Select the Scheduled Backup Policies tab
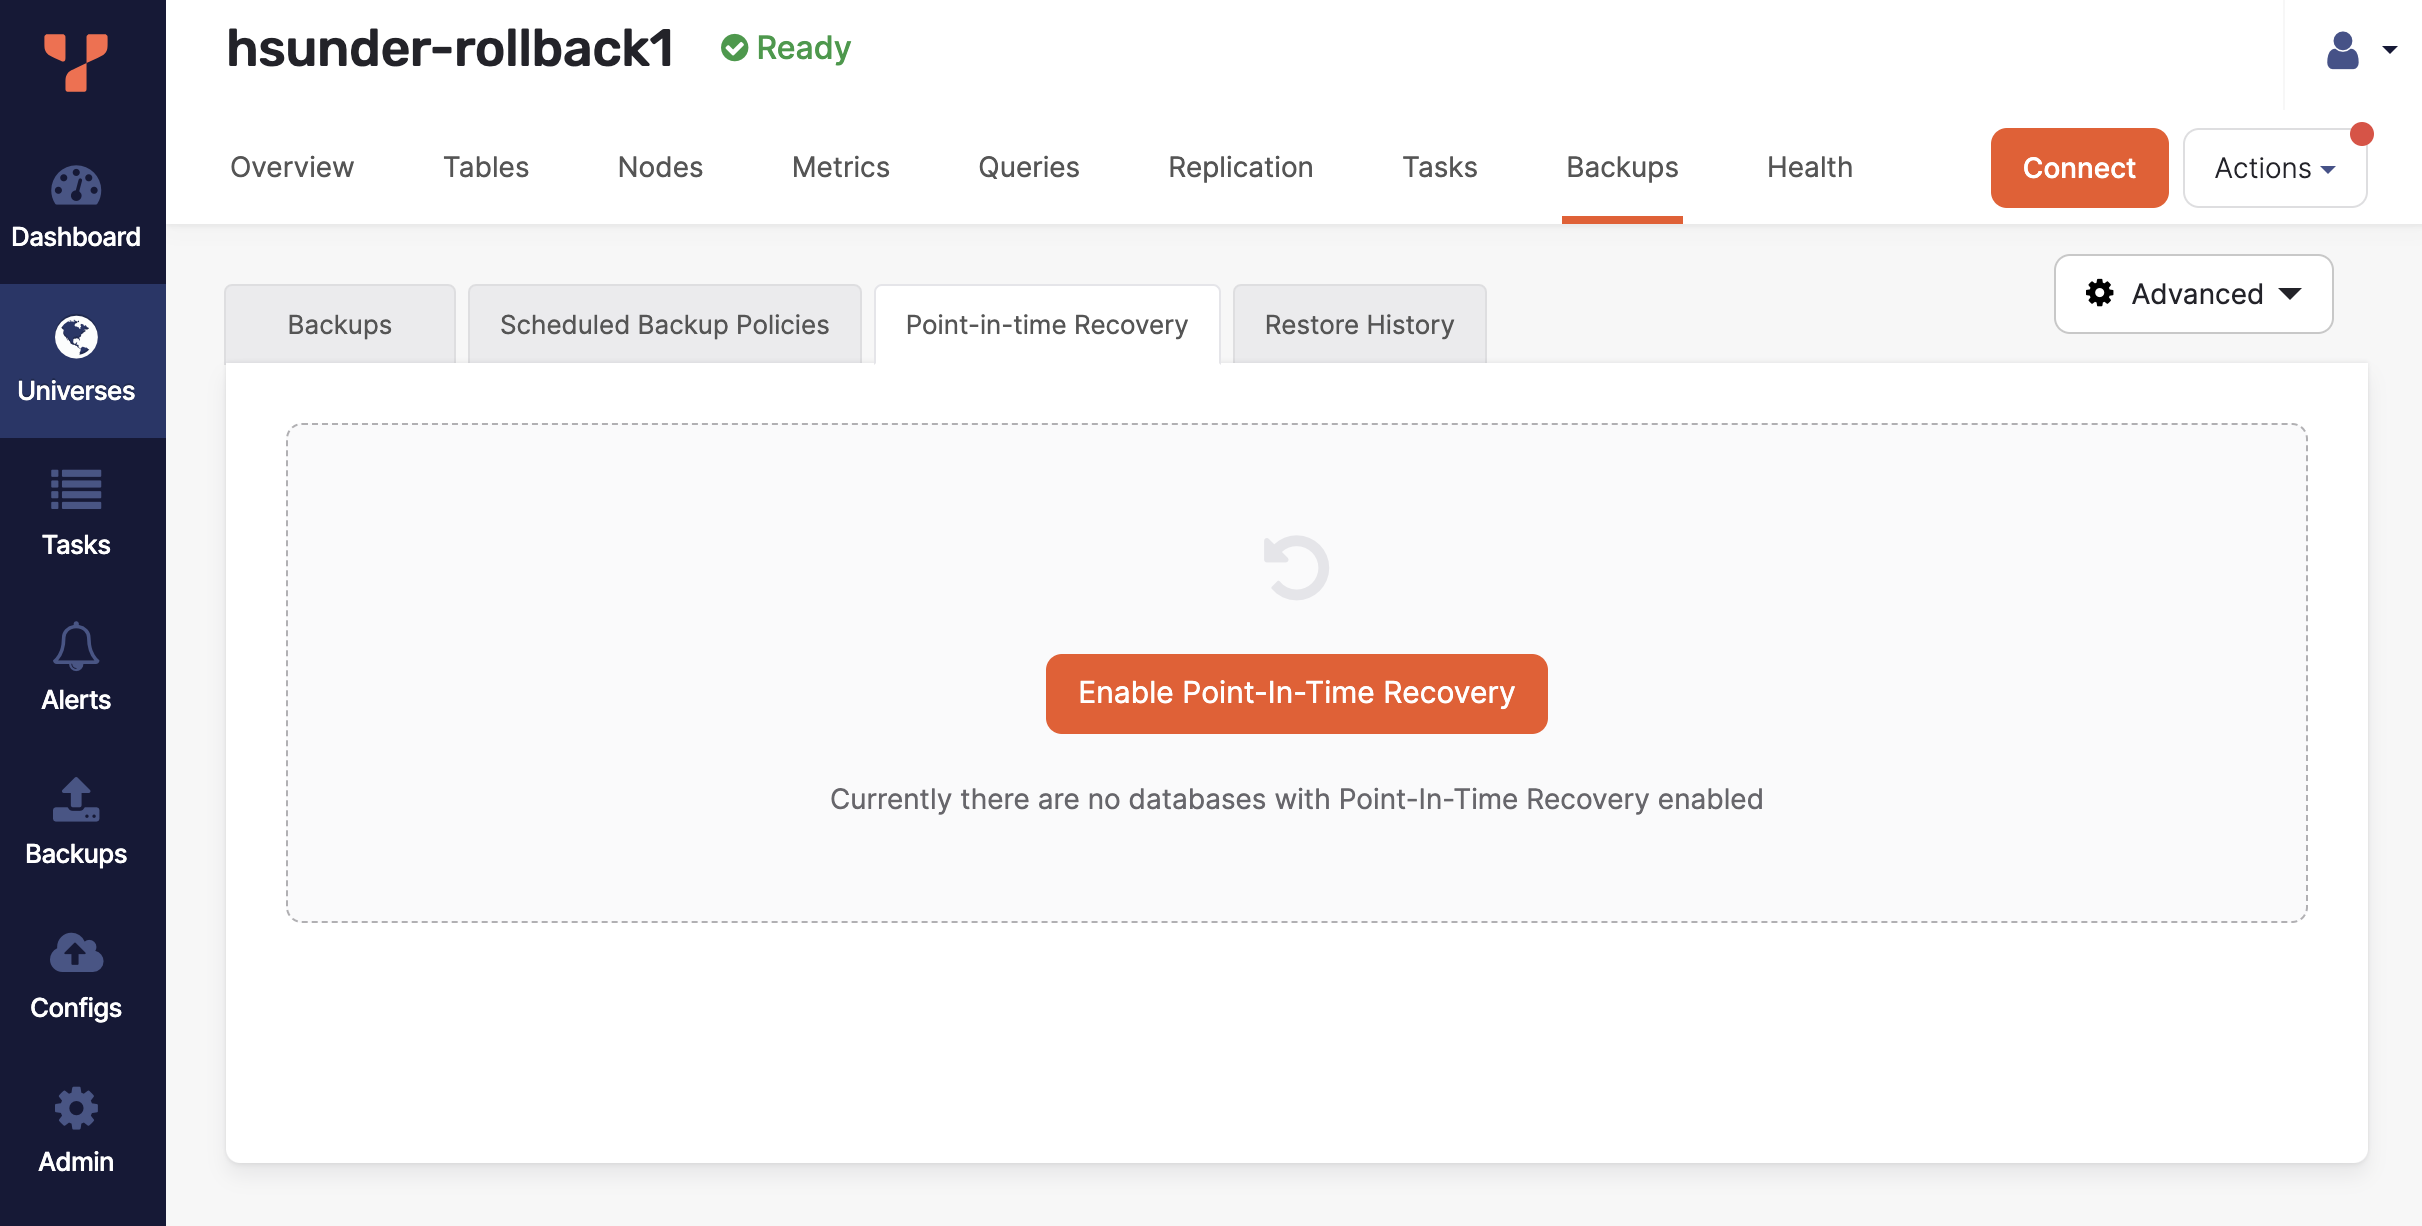The height and width of the screenshot is (1226, 2422). 663,324
